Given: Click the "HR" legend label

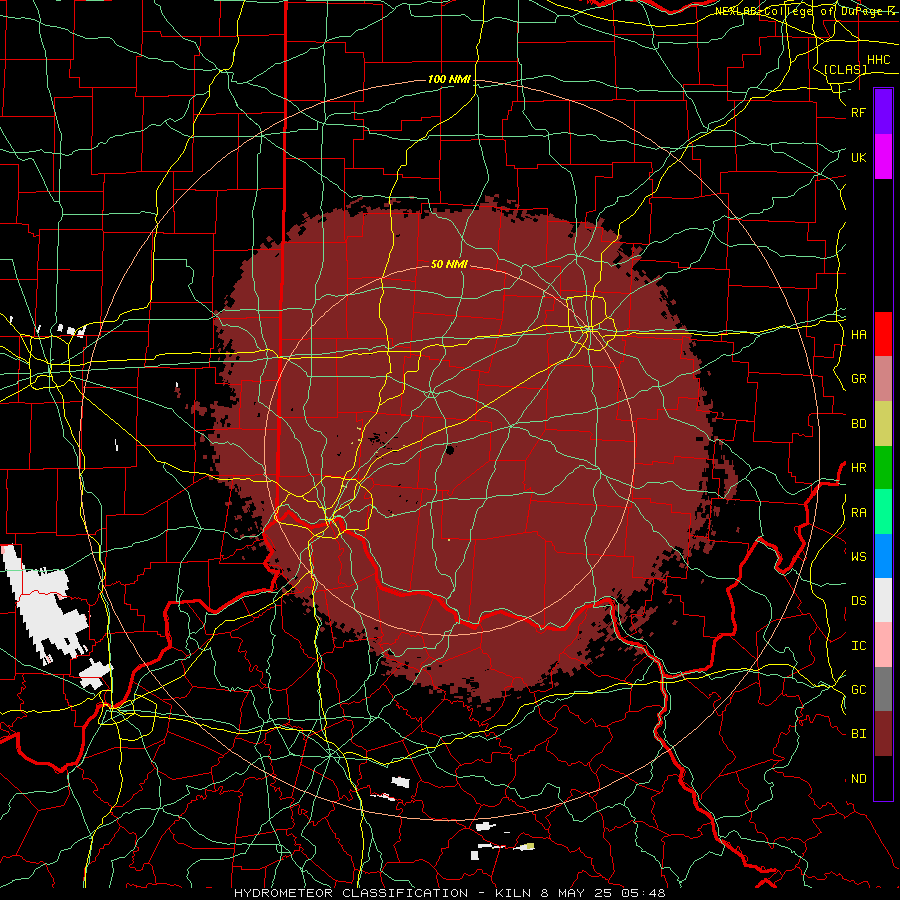Looking at the screenshot, I should [x=858, y=468].
